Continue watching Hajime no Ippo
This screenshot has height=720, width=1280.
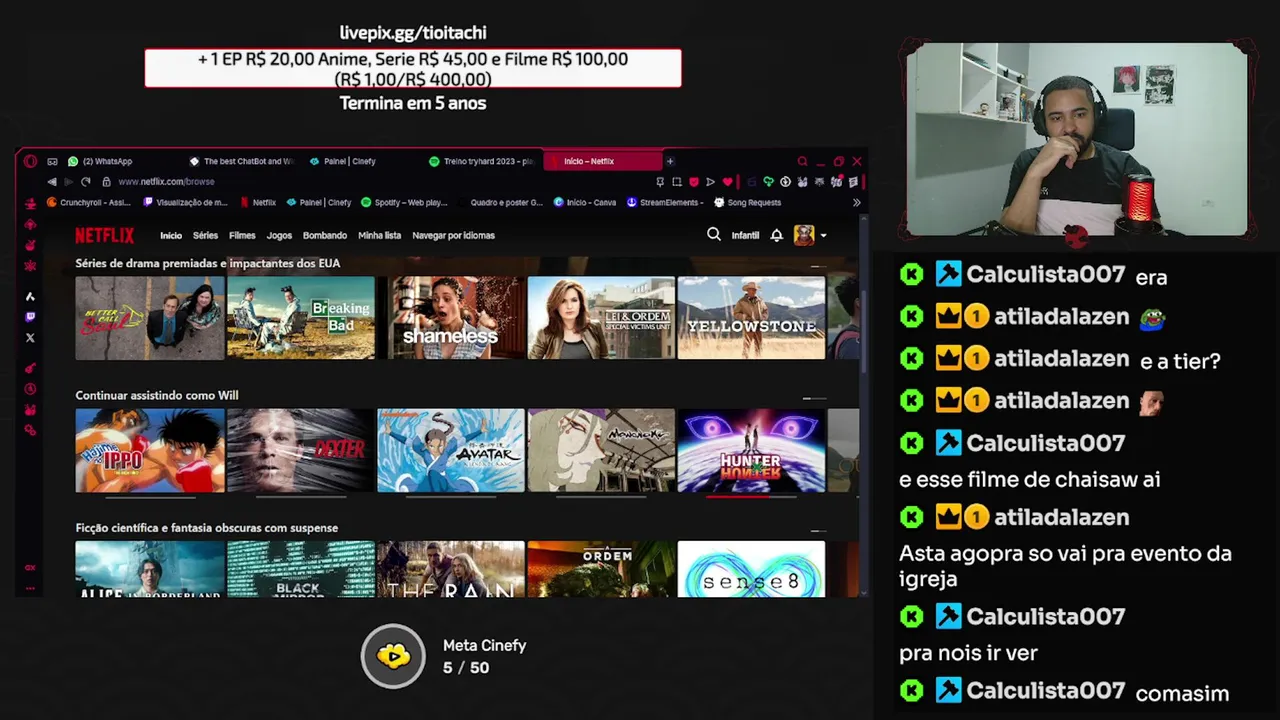click(x=150, y=450)
